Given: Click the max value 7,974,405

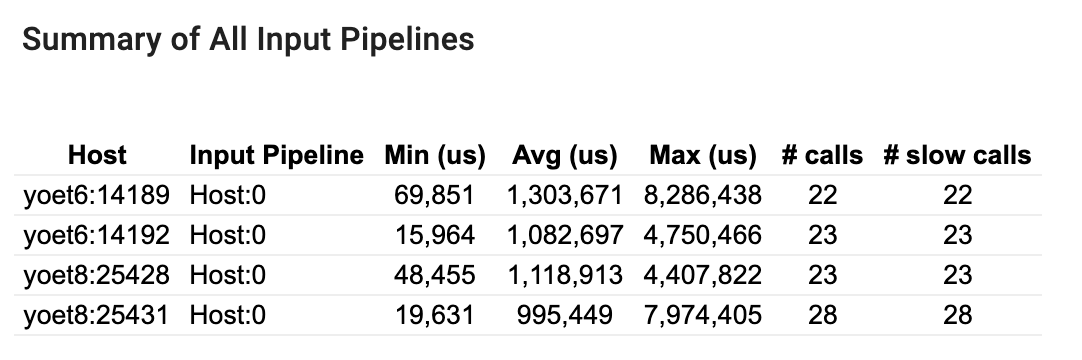Looking at the screenshot, I should [x=702, y=316].
